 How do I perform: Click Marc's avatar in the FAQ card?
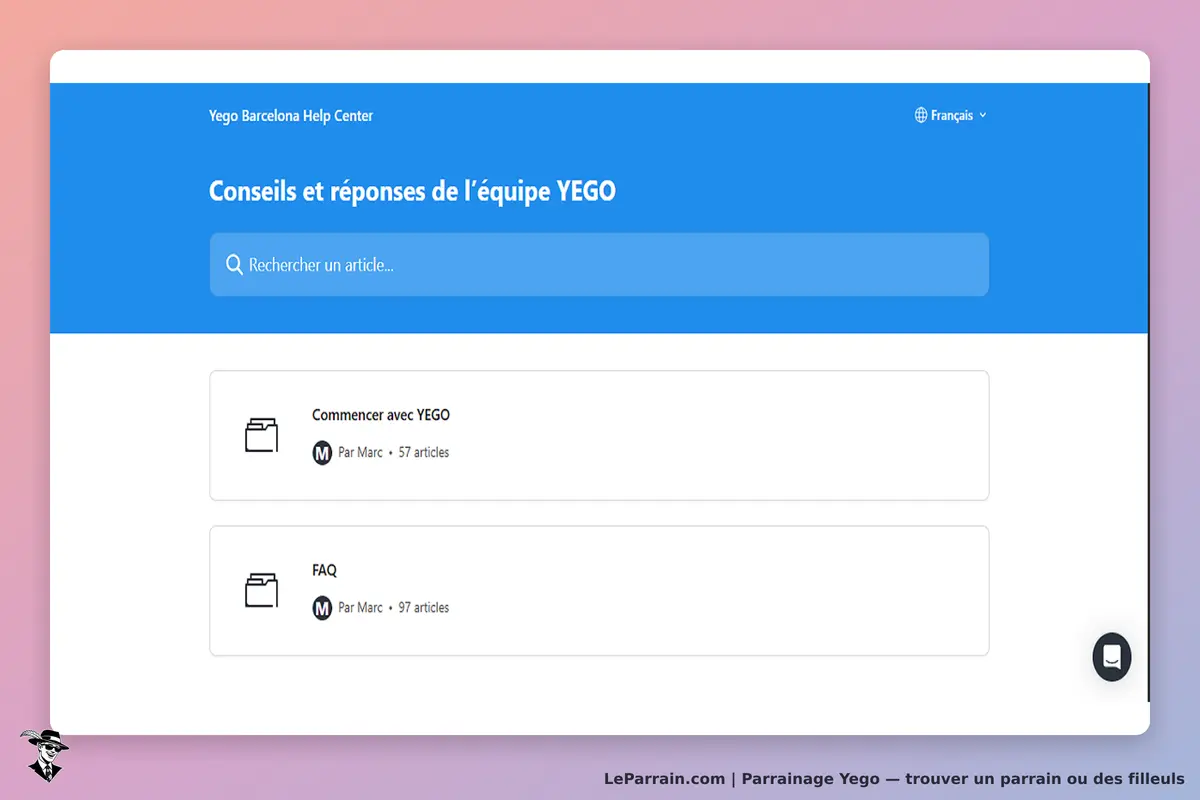point(322,608)
